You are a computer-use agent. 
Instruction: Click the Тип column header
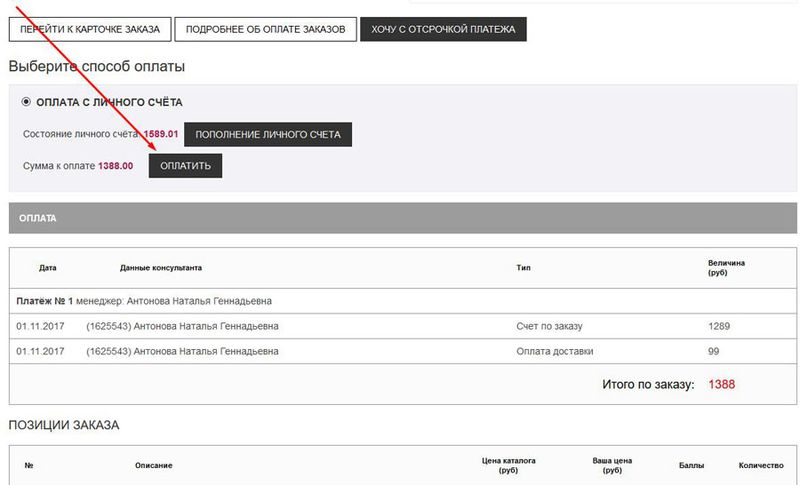523,268
